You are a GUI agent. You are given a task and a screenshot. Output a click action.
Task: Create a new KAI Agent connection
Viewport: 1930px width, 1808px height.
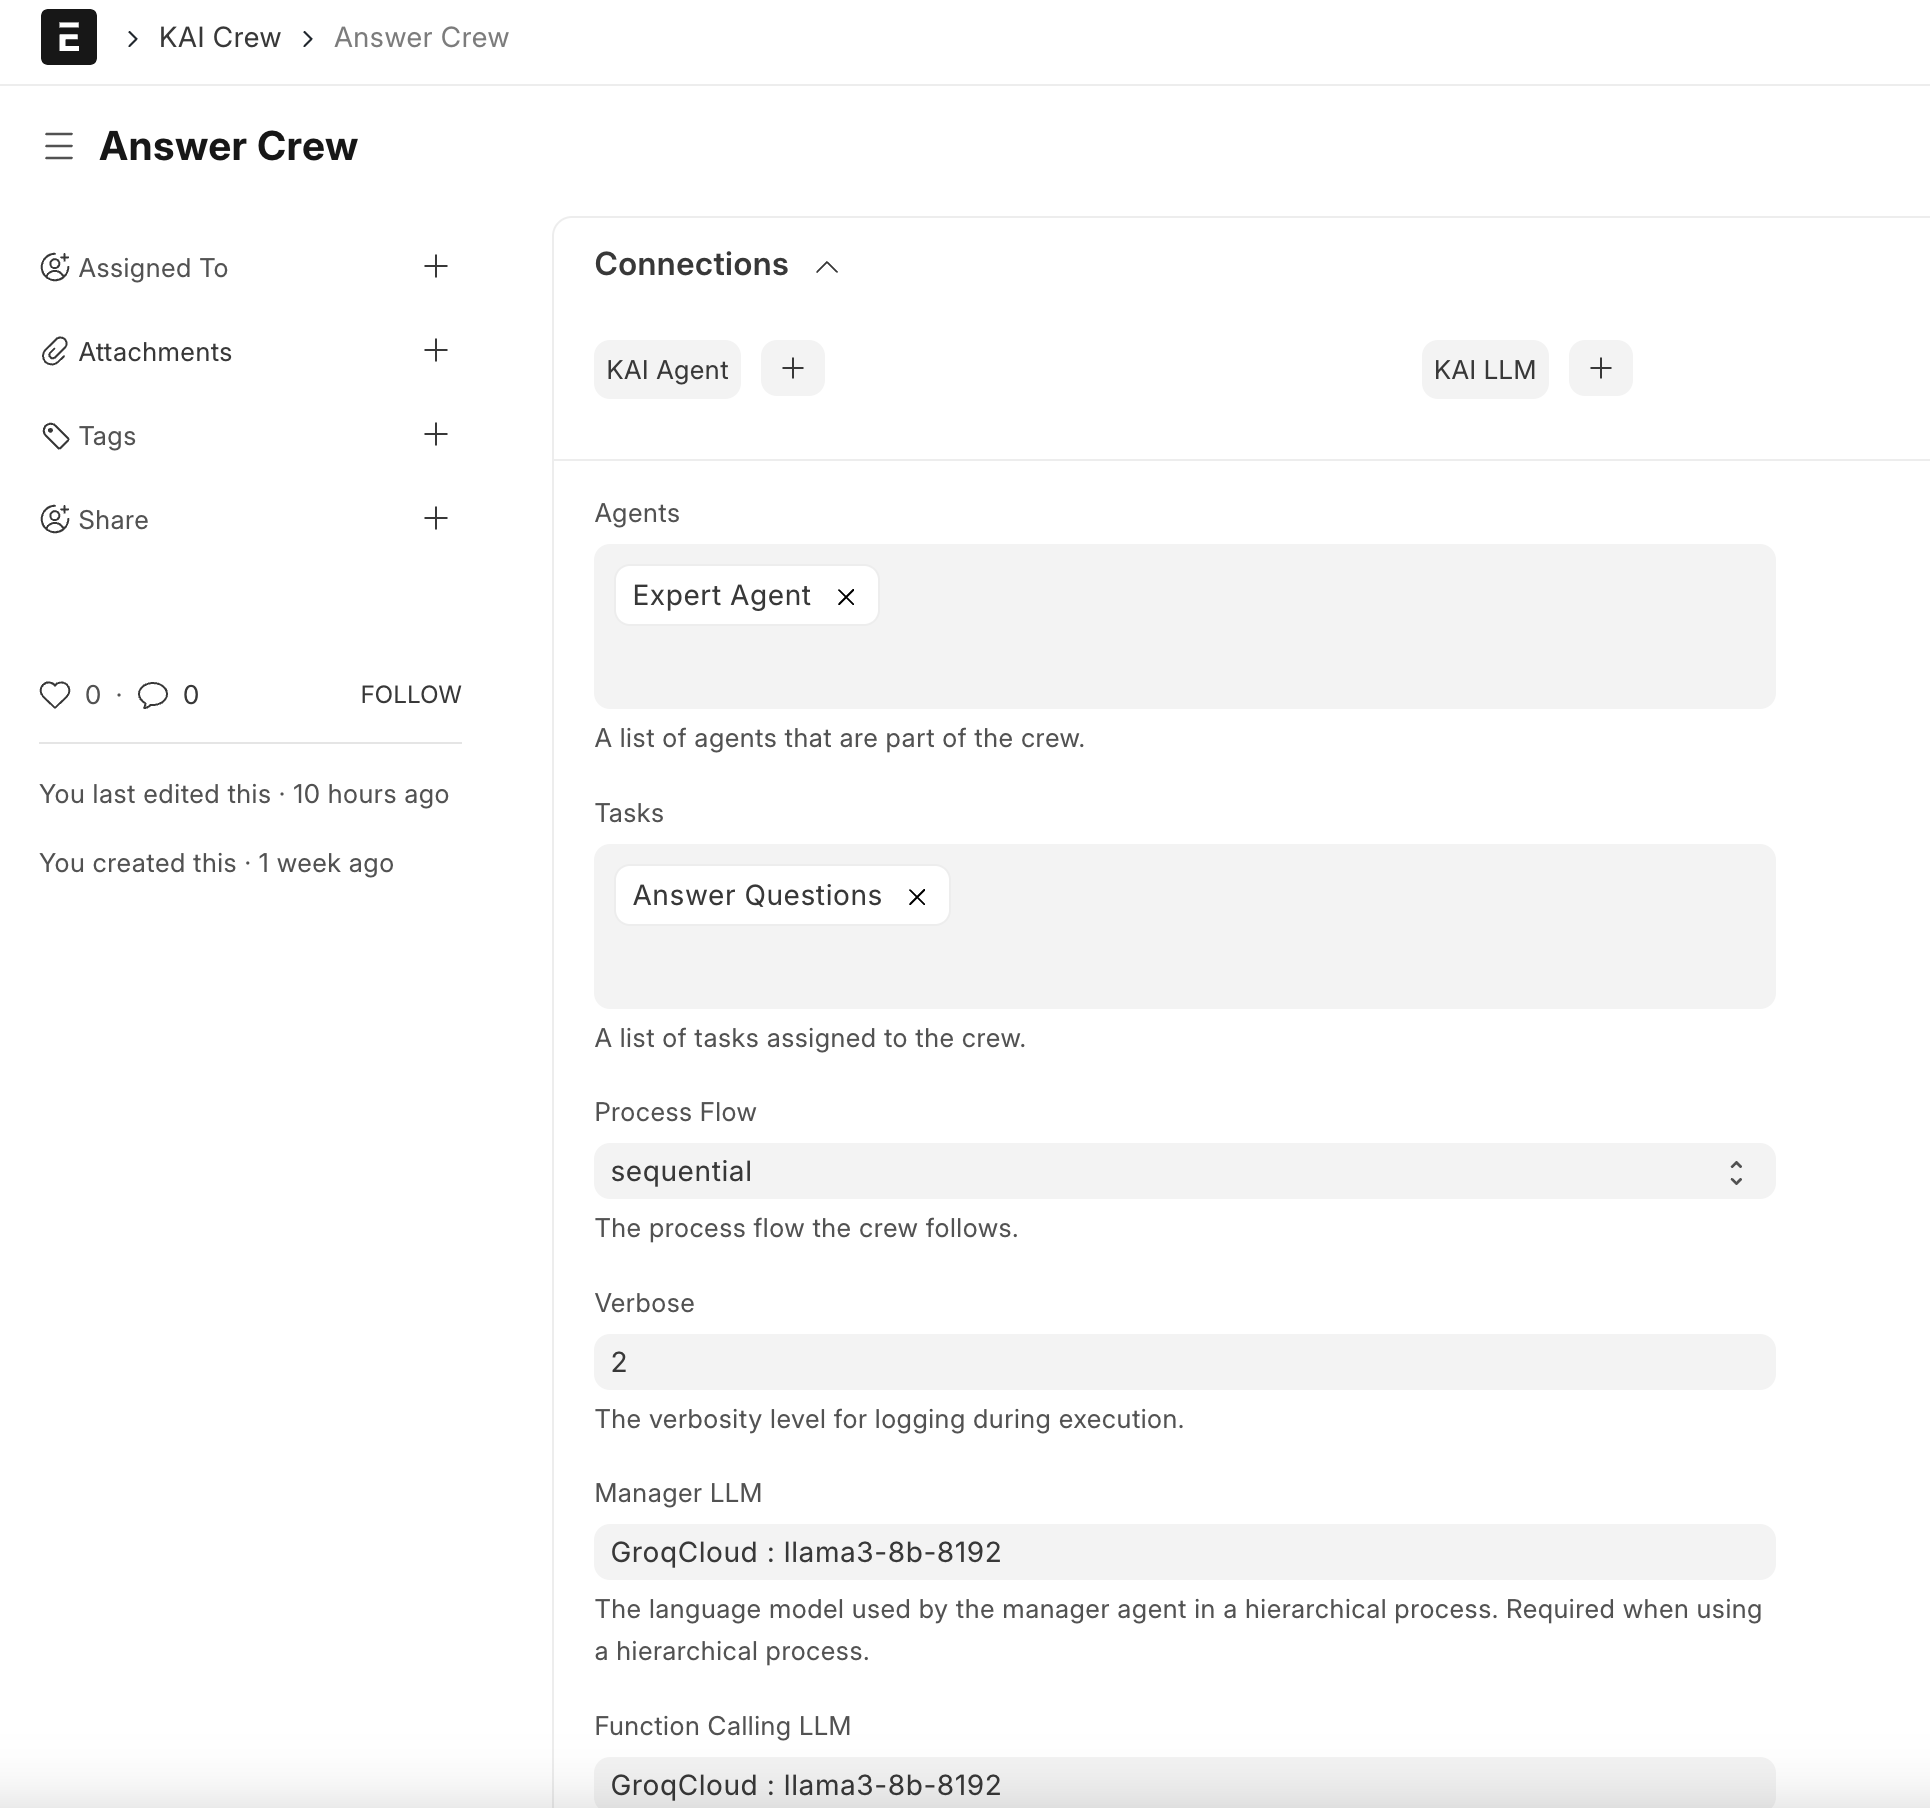792,369
